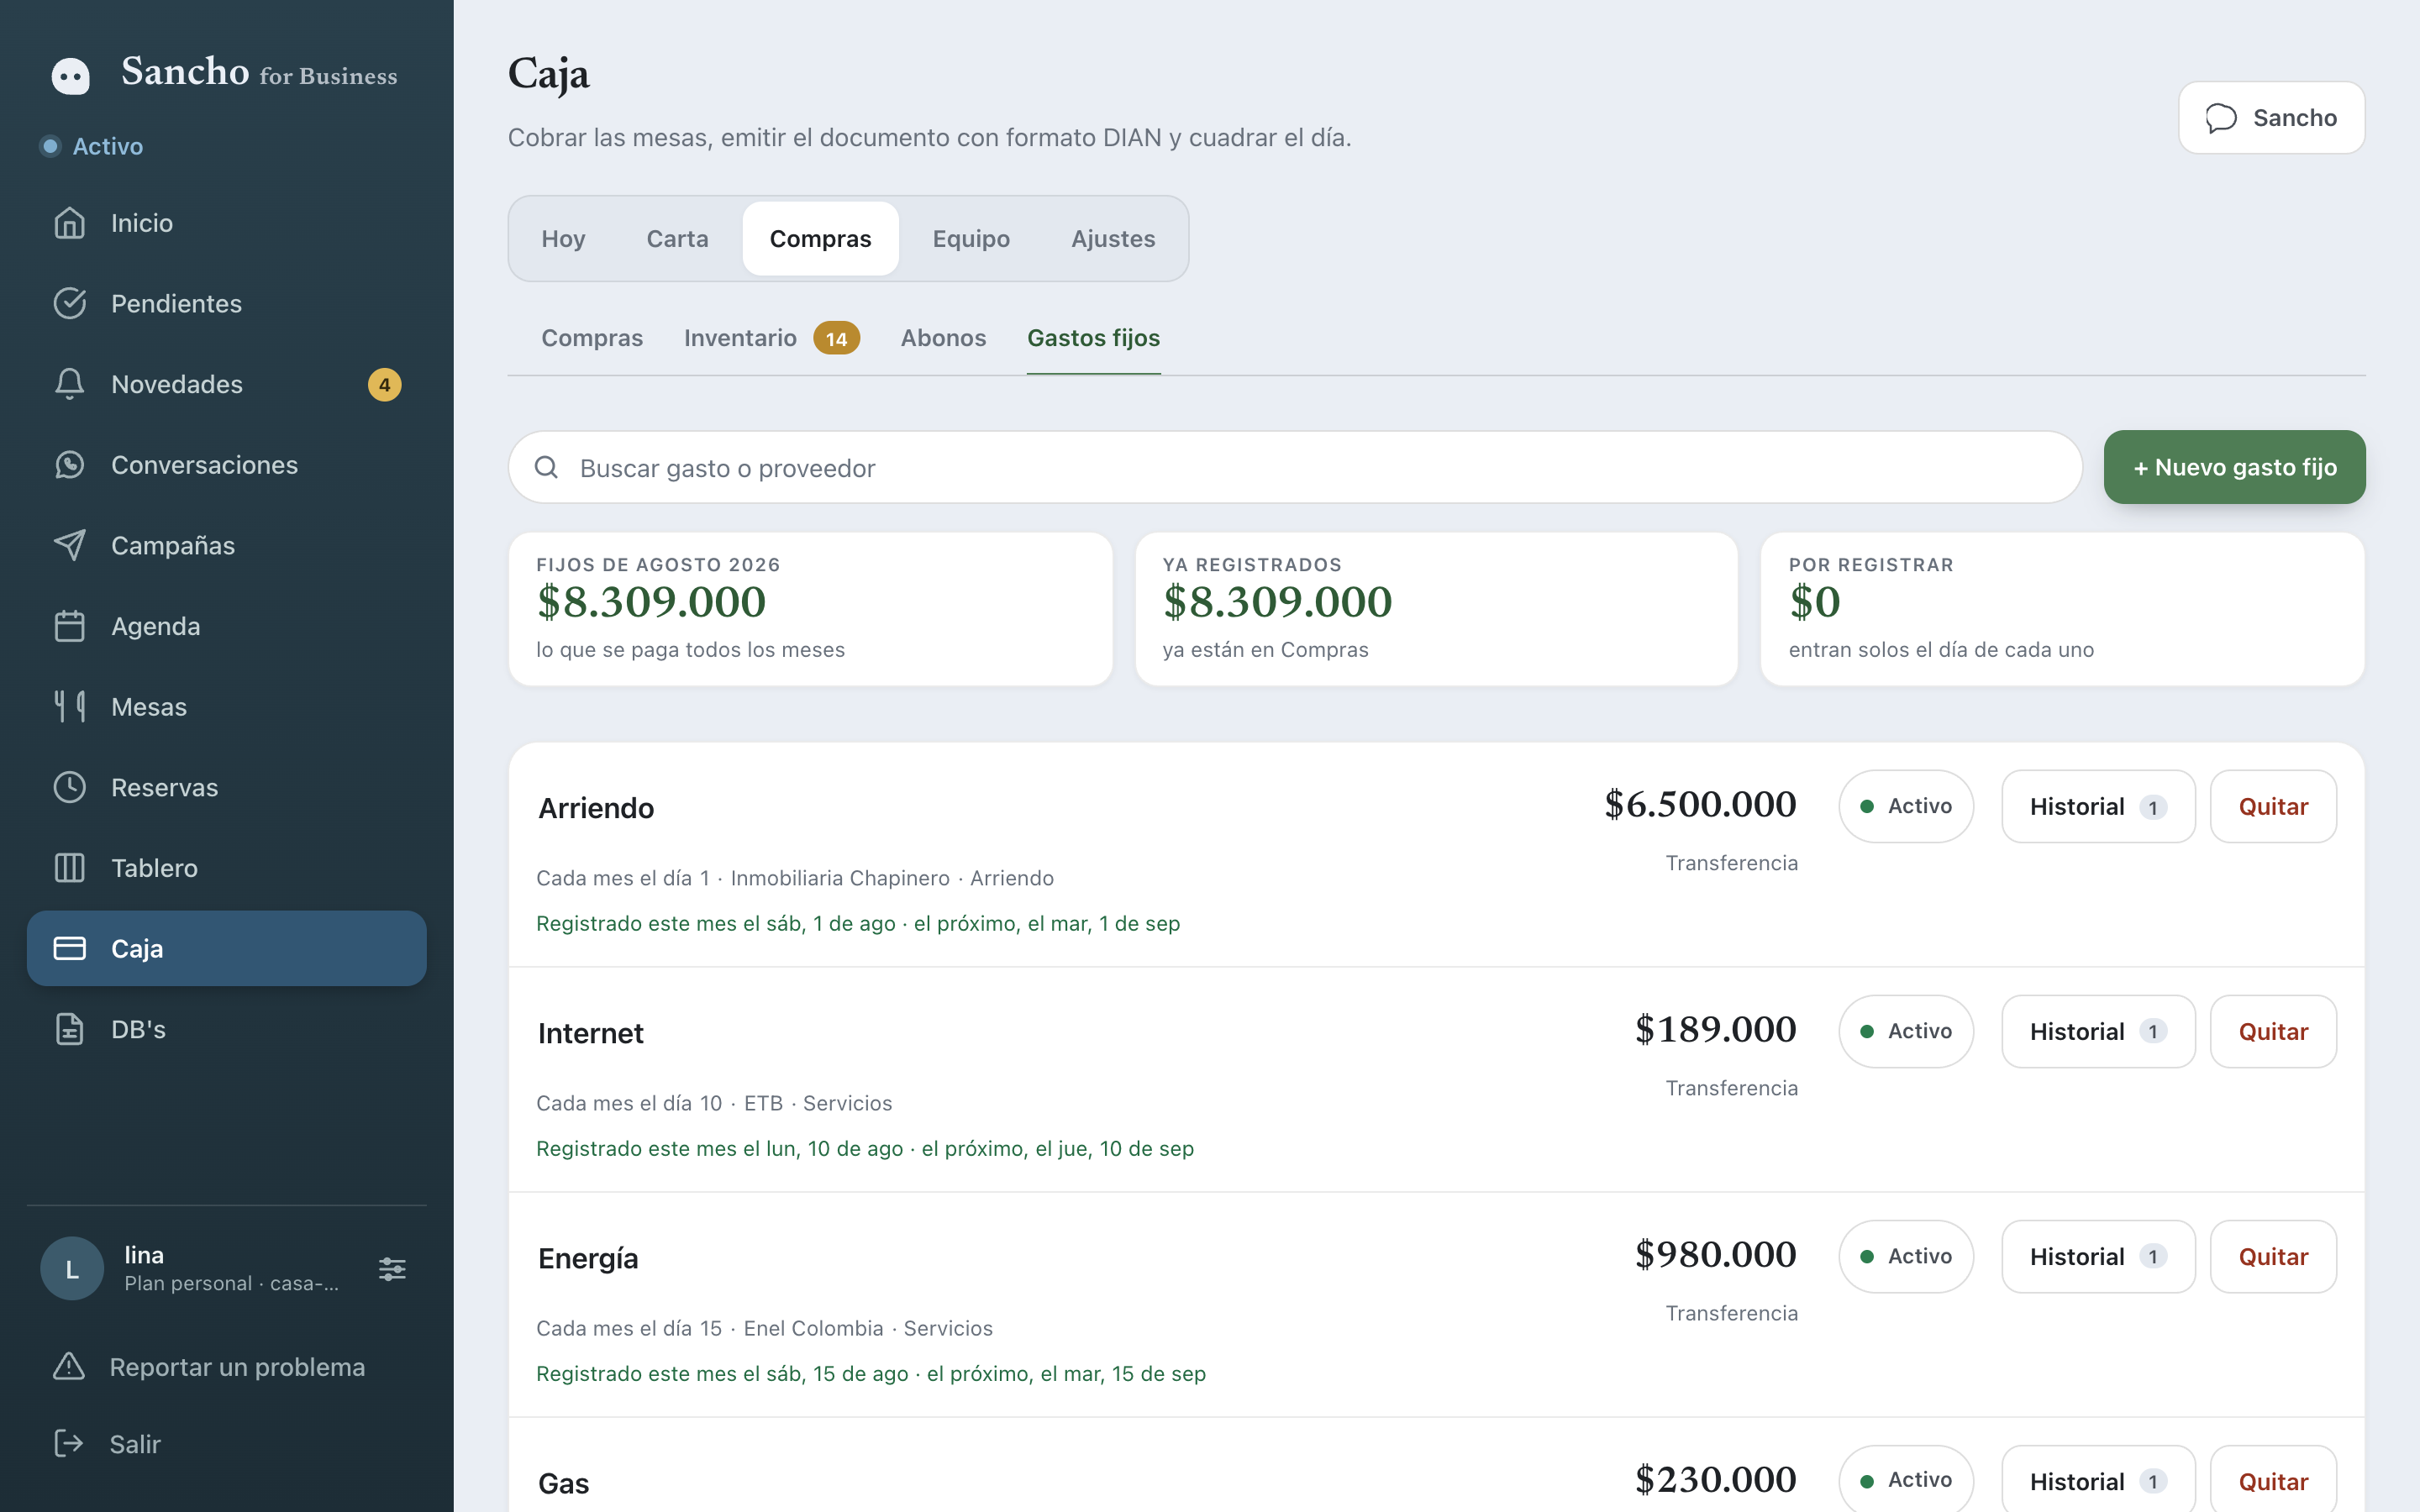Image resolution: width=2420 pixels, height=1512 pixels.
Task: Switch to the Carta tab
Action: point(677,239)
